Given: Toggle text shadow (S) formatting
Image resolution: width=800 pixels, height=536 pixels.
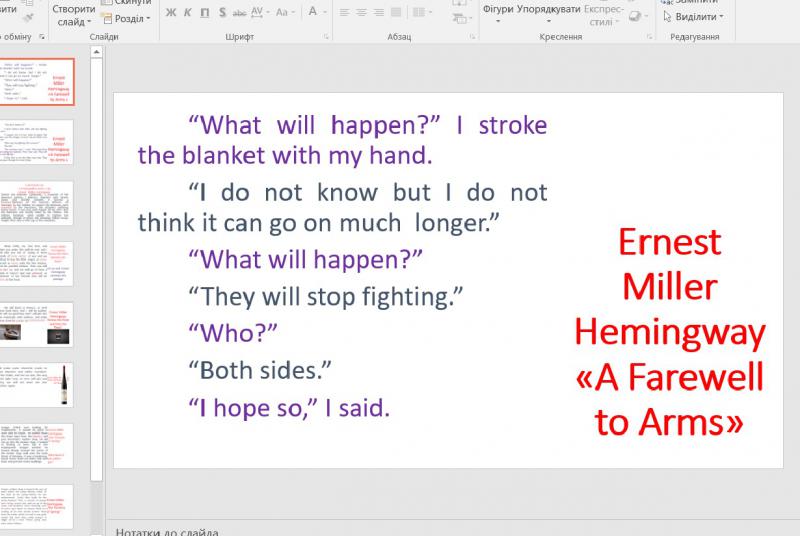Looking at the screenshot, I should (x=222, y=12).
